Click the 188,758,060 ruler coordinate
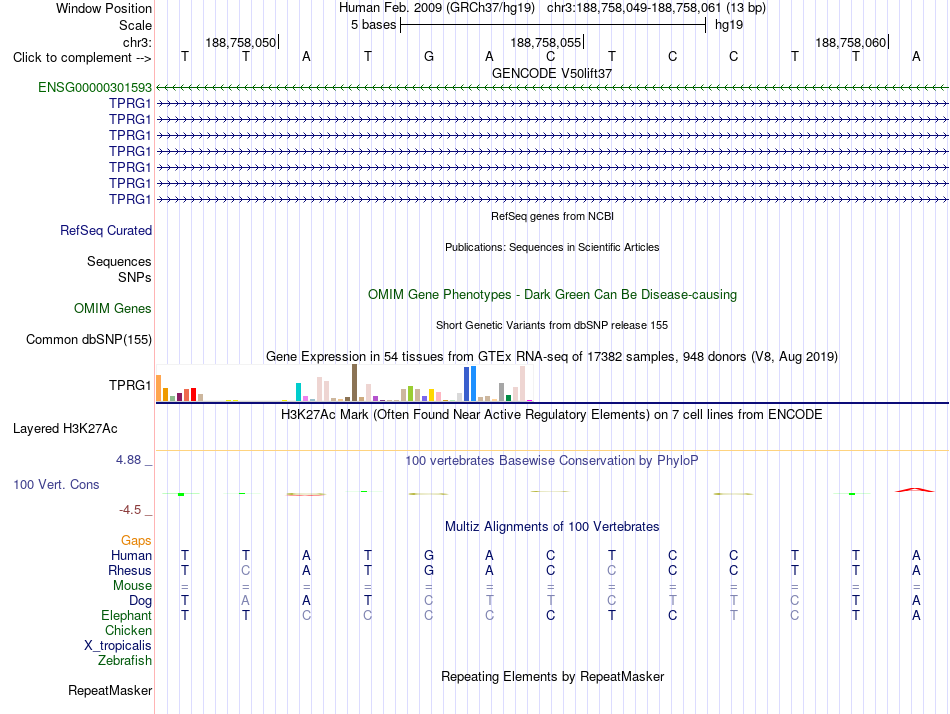950x714 pixels. point(851,42)
